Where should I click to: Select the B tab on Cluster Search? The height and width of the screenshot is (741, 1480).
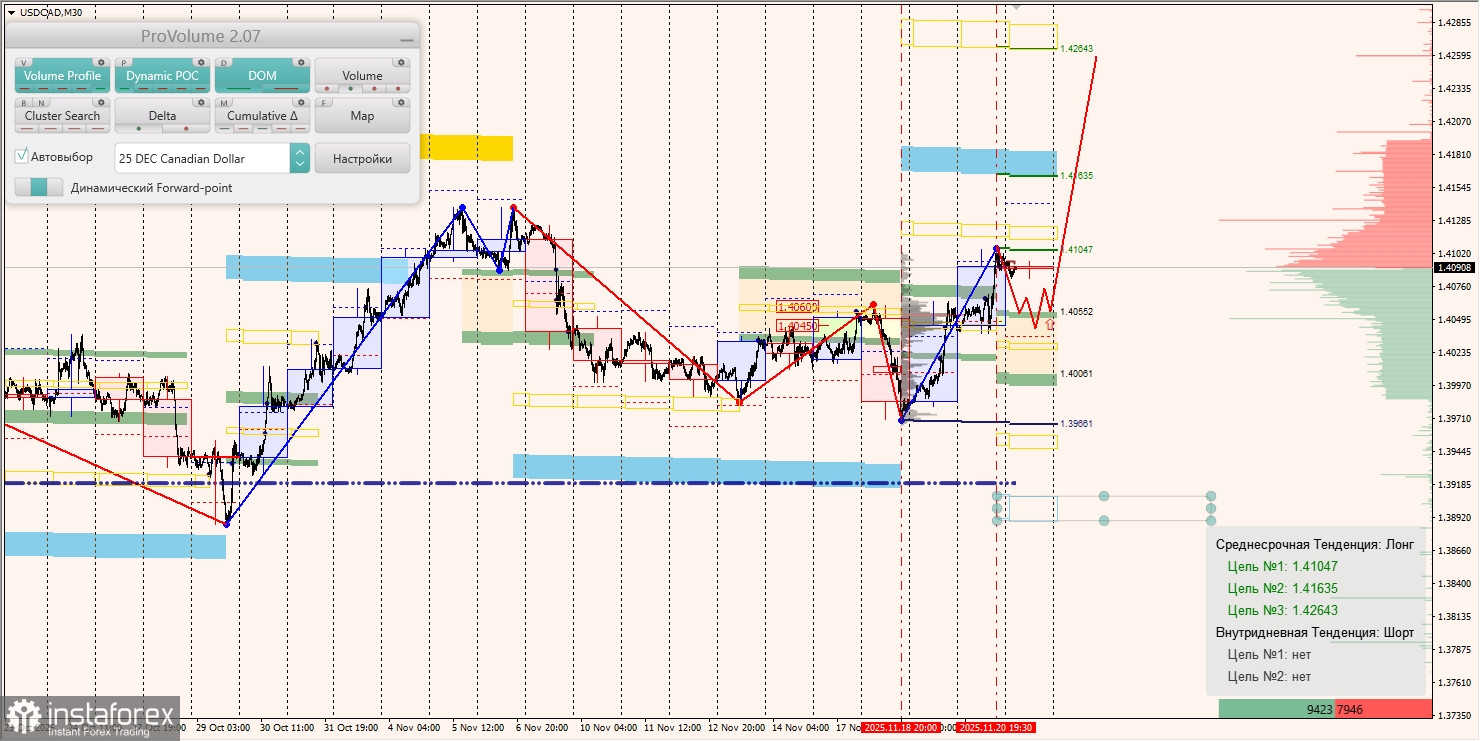click(23, 102)
